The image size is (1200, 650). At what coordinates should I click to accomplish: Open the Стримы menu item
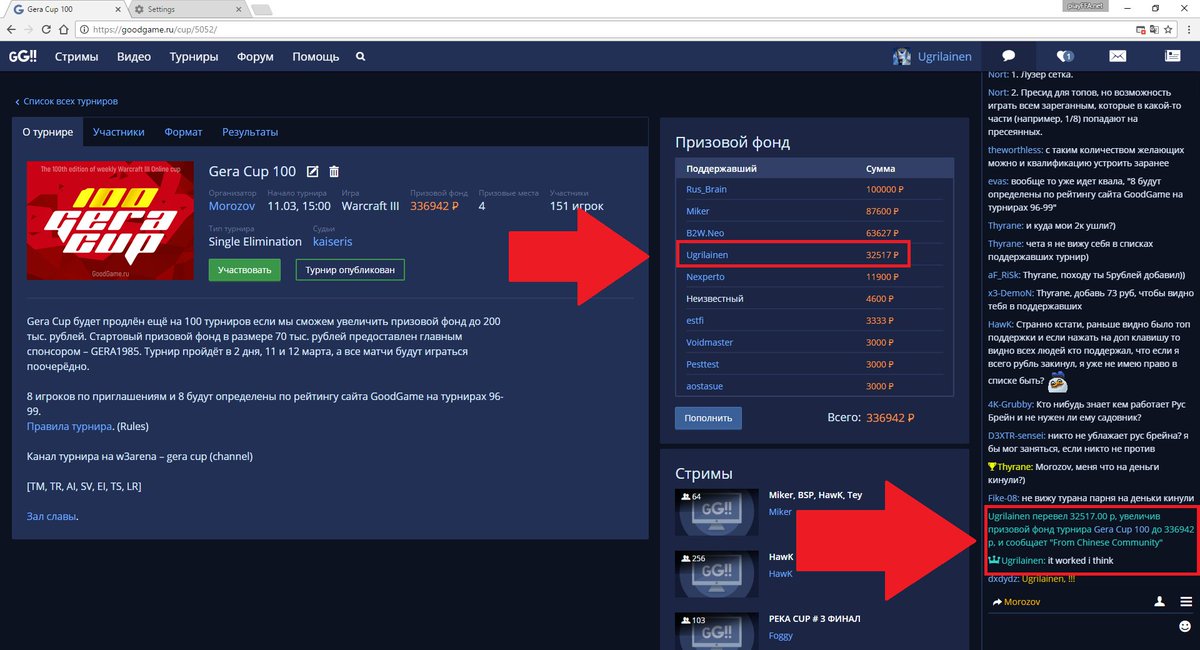pyautogui.click(x=76, y=57)
